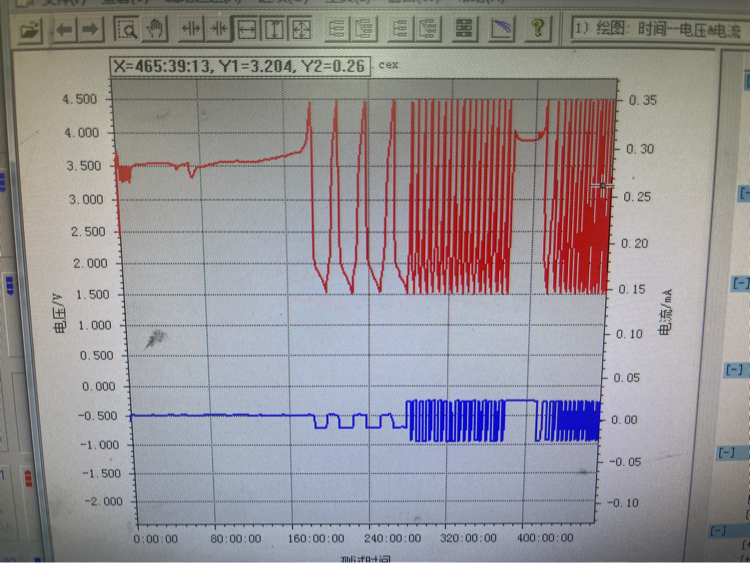This screenshot has width=750, height=563.
Task: Click the X/Y1/Y2 cursor readout box
Action: [x=238, y=65]
